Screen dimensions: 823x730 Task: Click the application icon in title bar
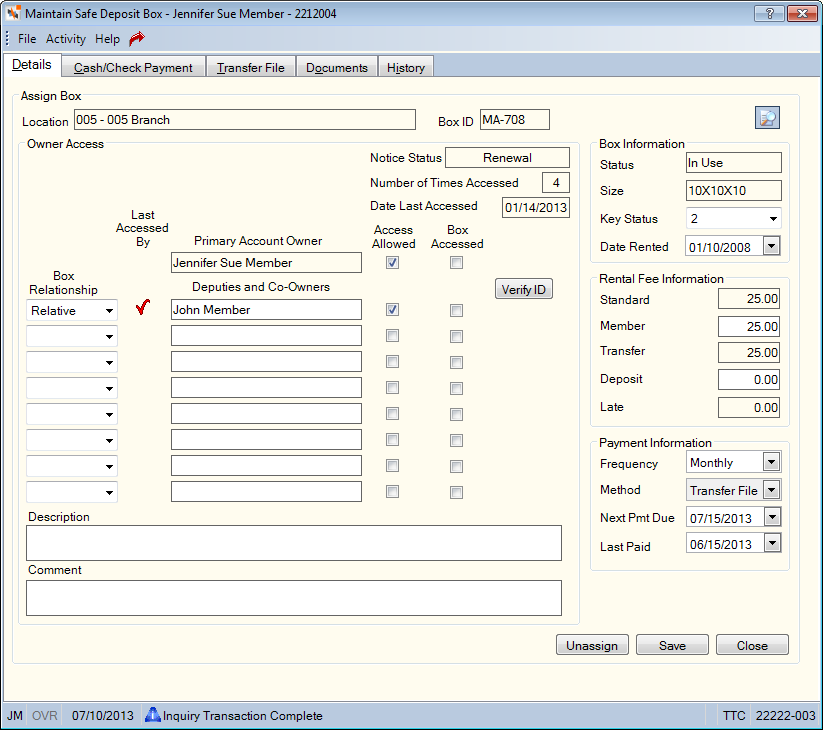point(14,14)
